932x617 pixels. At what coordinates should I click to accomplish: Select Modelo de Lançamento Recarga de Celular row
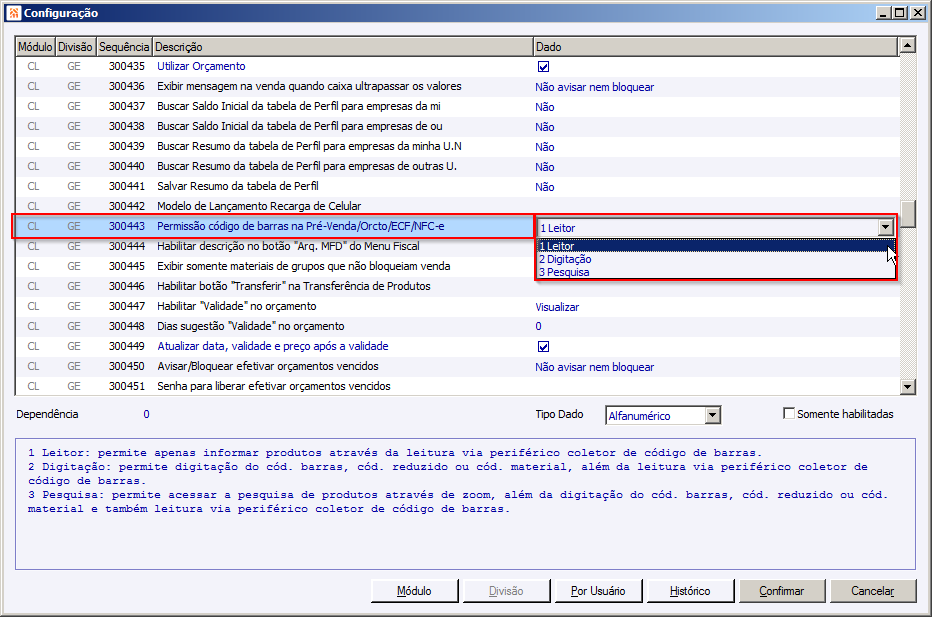point(456,206)
